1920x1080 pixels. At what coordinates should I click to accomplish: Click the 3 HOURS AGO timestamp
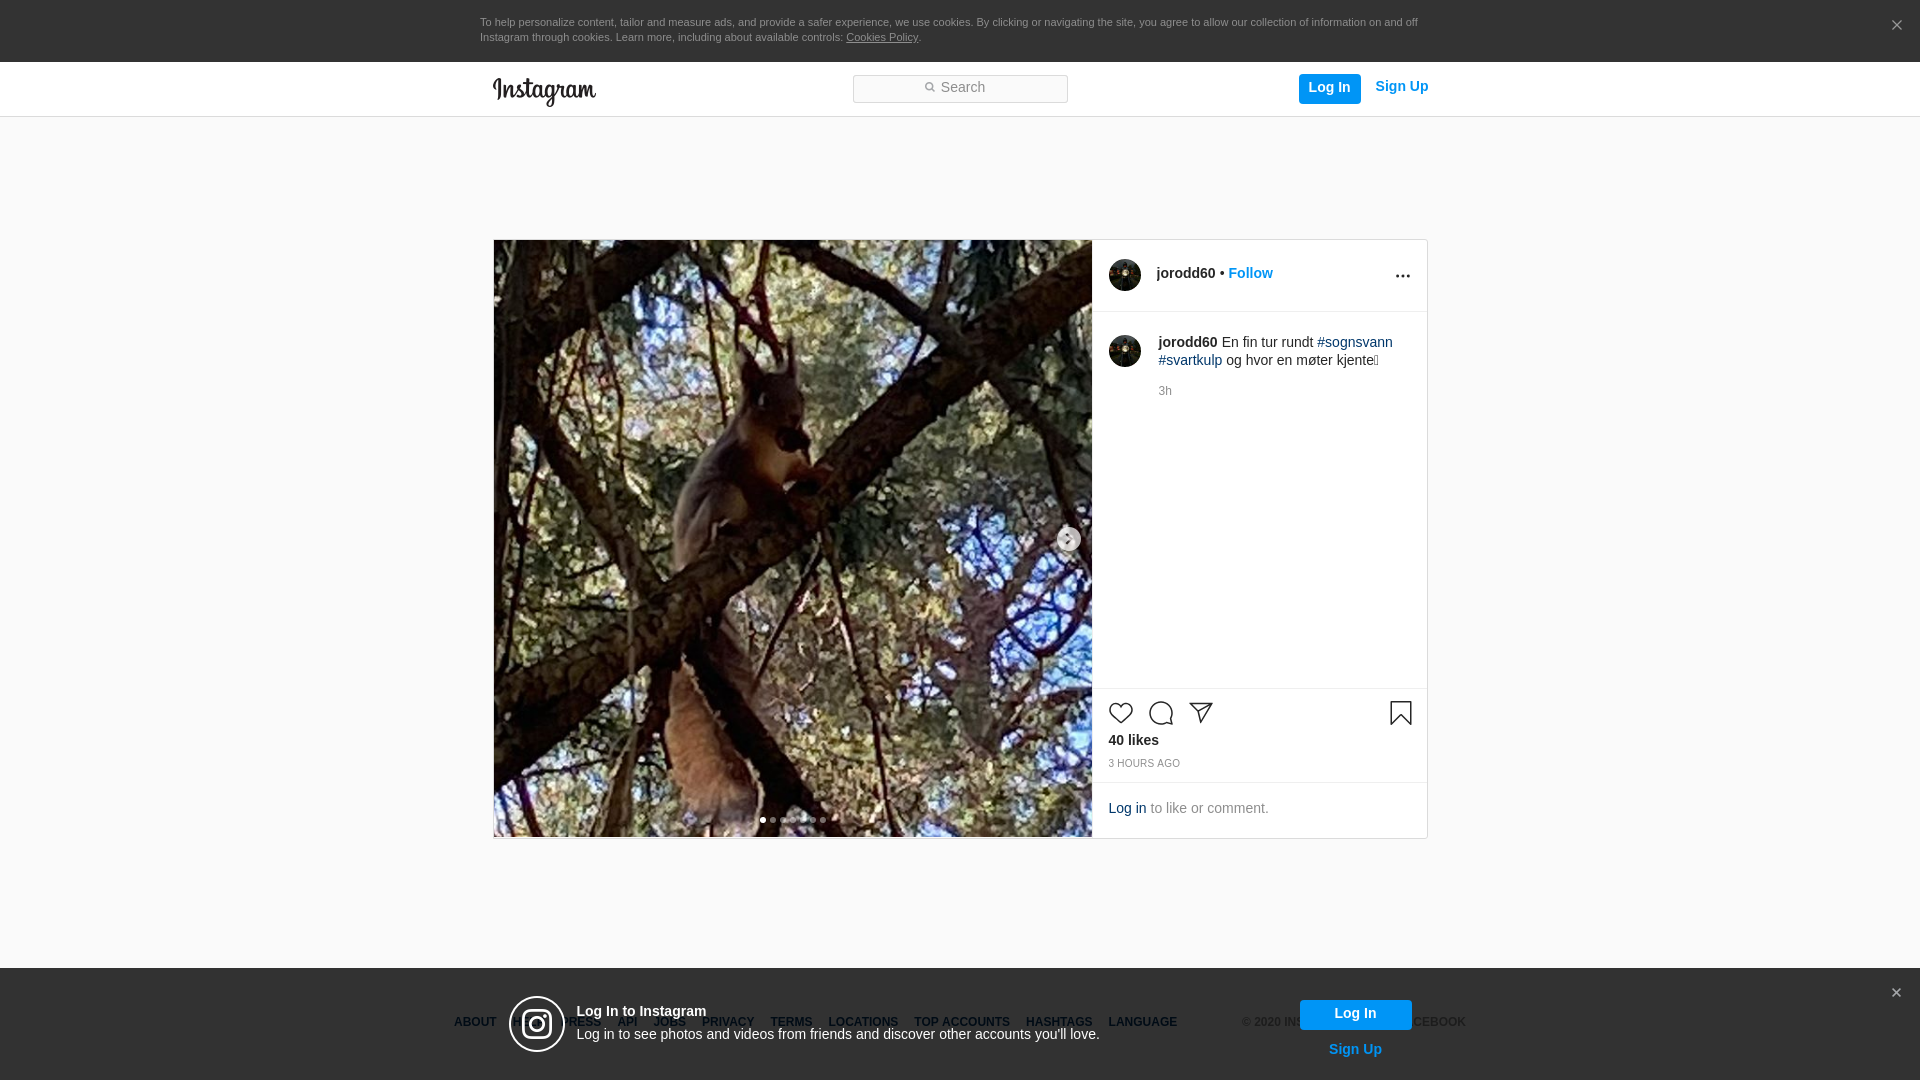tap(1143, 764)
